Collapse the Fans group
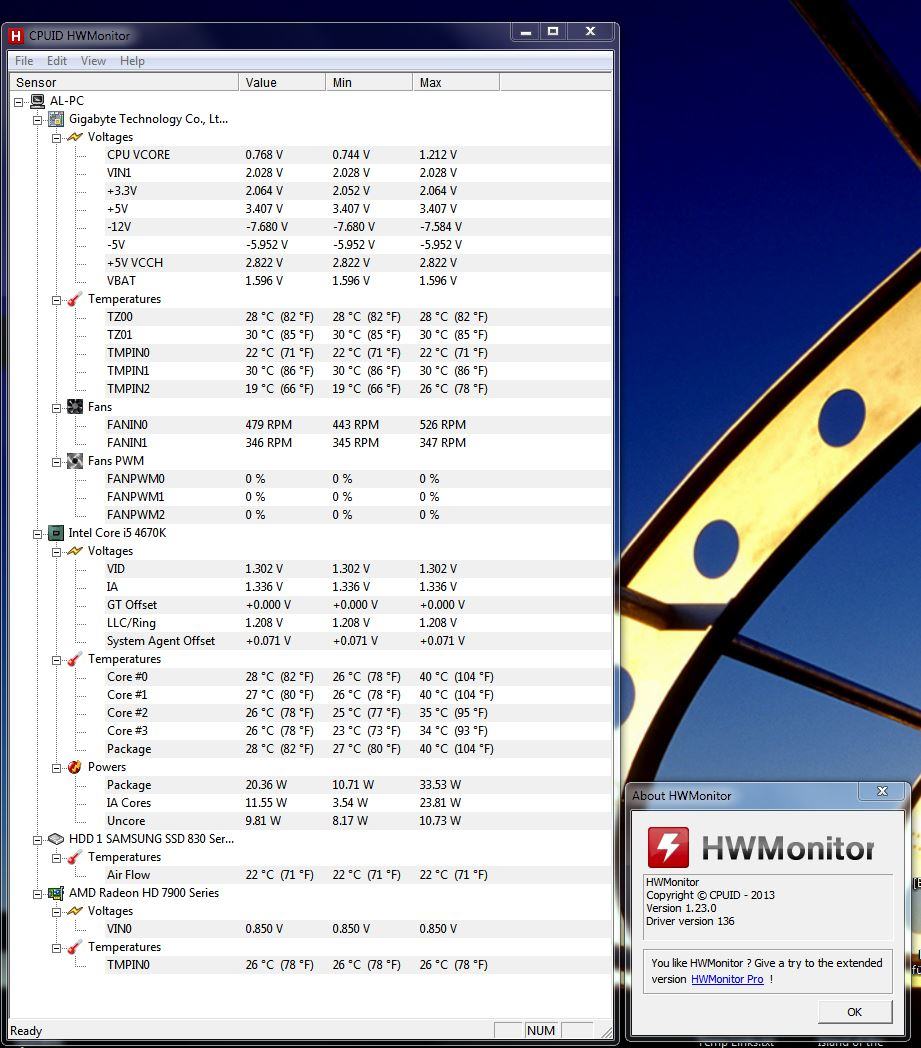Image resolution: width=921 pixels, height=1048 pixels. [x=57, y=408]
